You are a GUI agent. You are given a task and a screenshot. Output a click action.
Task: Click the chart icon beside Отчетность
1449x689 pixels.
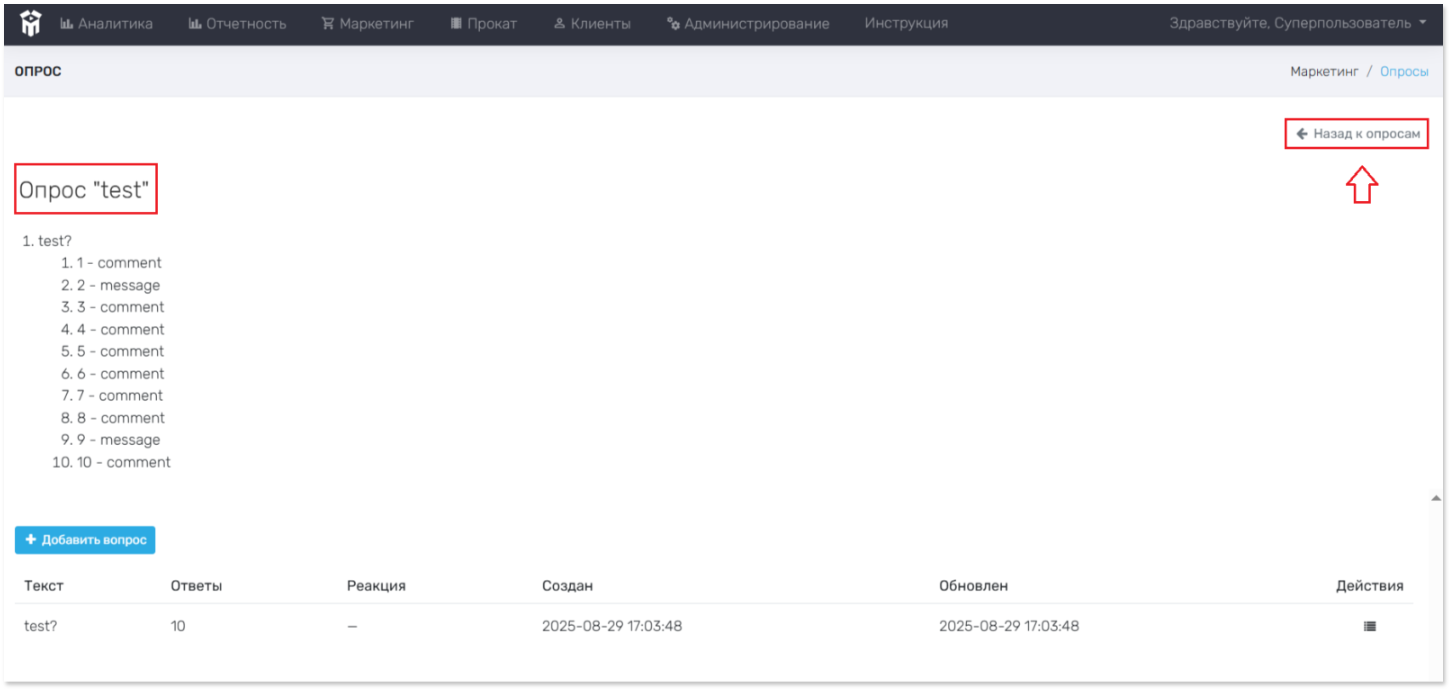click(195, 24)
